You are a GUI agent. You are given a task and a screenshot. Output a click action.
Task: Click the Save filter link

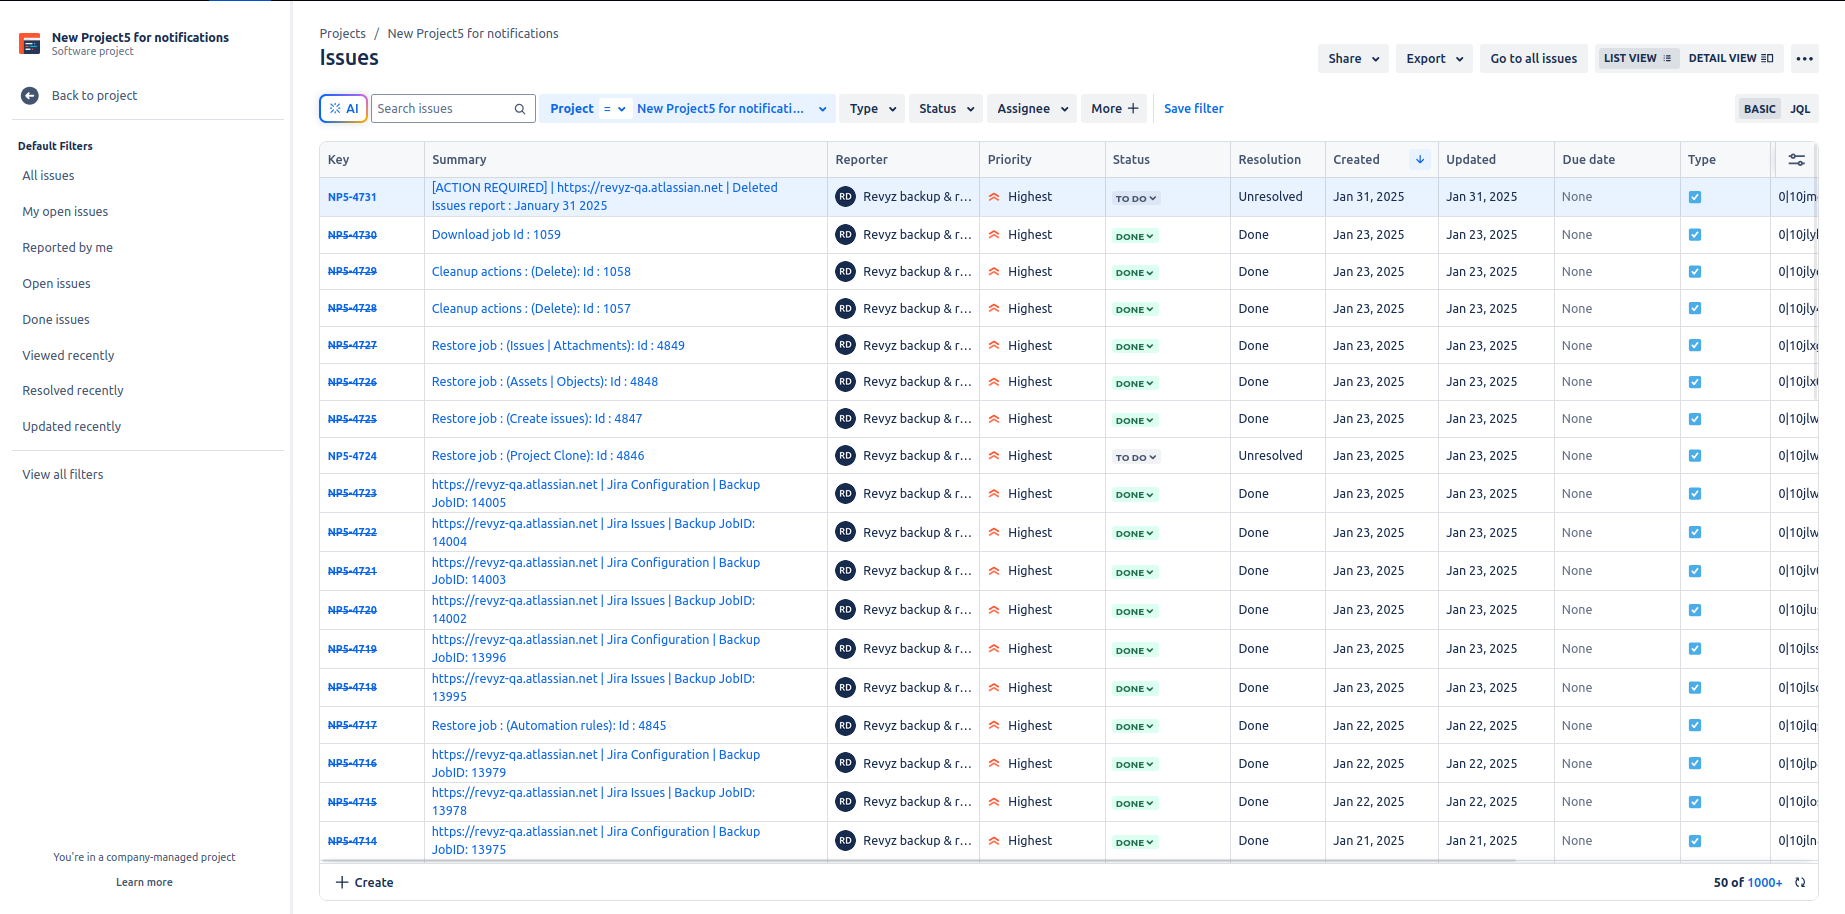click(x=1193, y=109)
